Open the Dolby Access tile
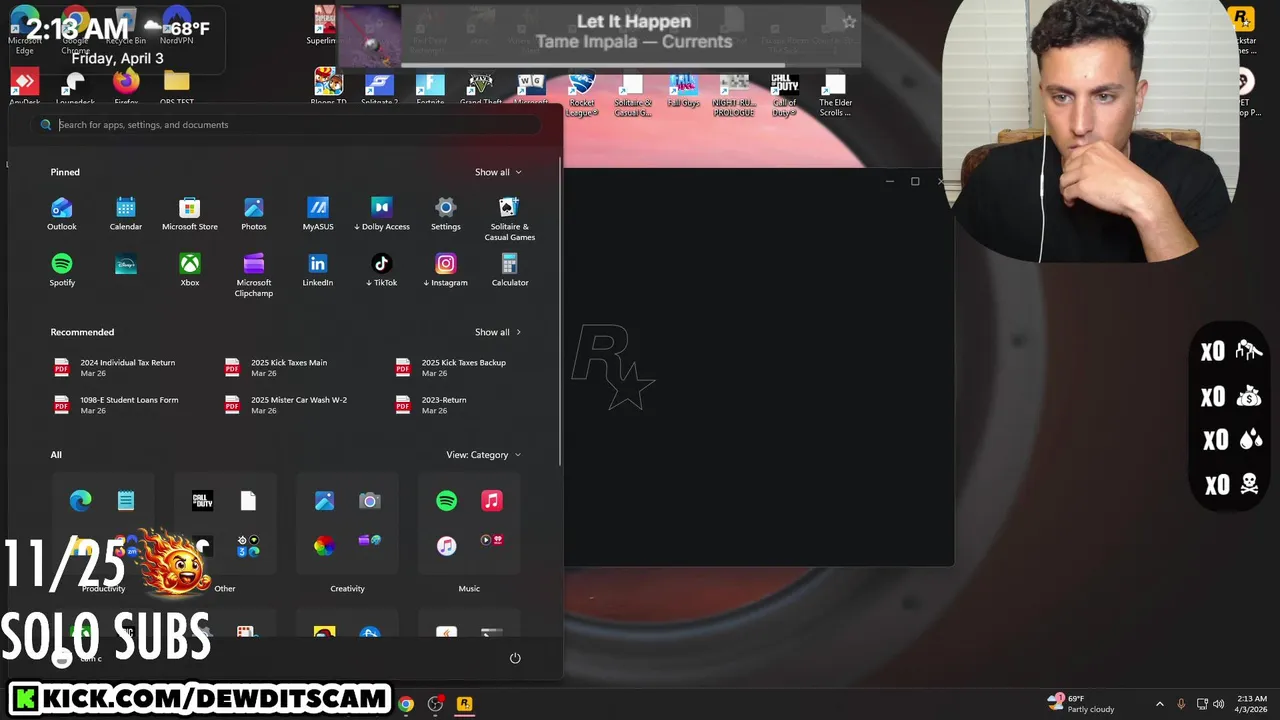 (381, 214)
